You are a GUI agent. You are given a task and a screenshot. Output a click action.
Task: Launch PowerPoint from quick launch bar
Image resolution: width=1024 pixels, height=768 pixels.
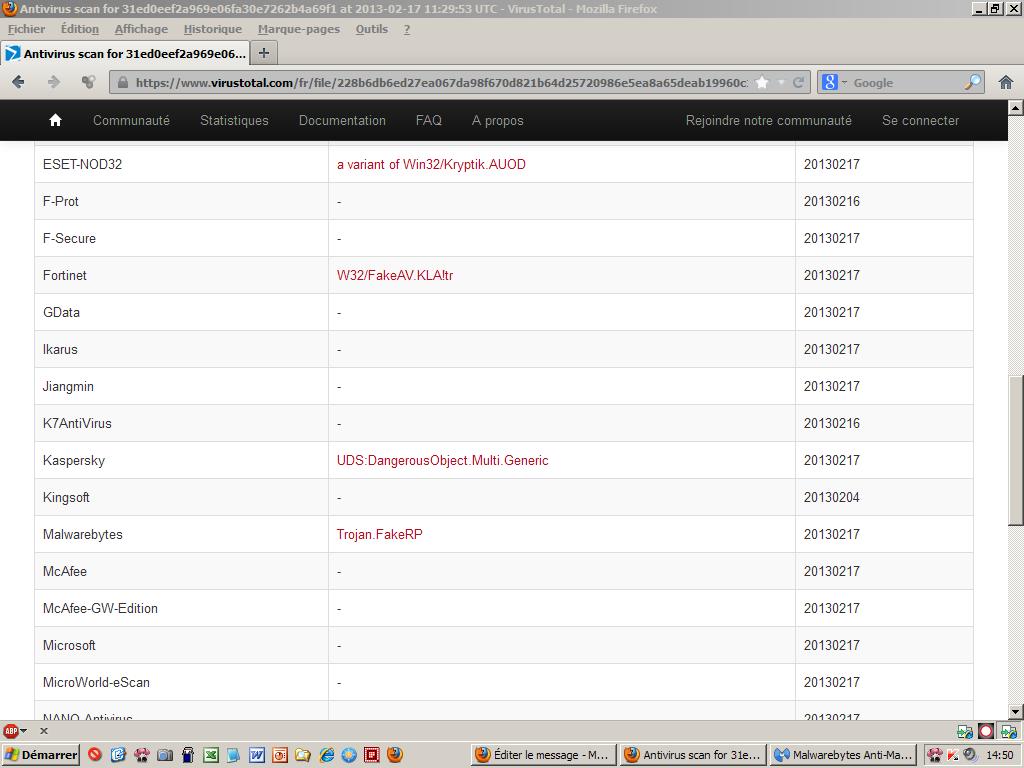coord(280,755)
